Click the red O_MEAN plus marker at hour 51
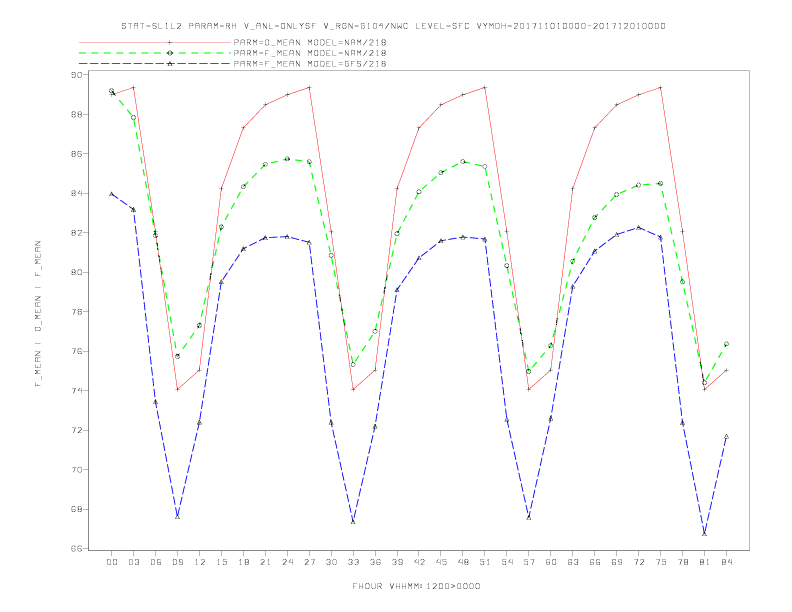Screen dimensions: 792x612 485,87
